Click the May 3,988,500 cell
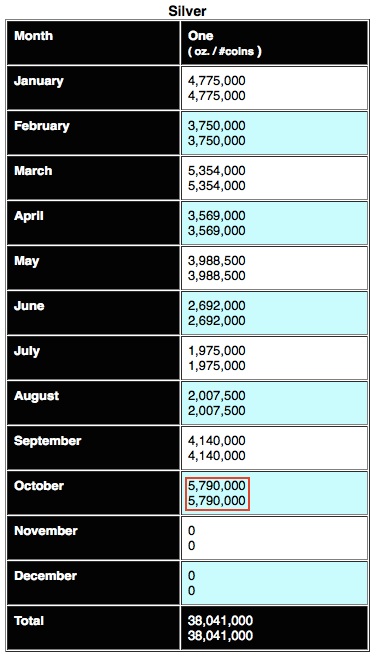The width and height of the screenshot is (376, 657). [274, 268]
